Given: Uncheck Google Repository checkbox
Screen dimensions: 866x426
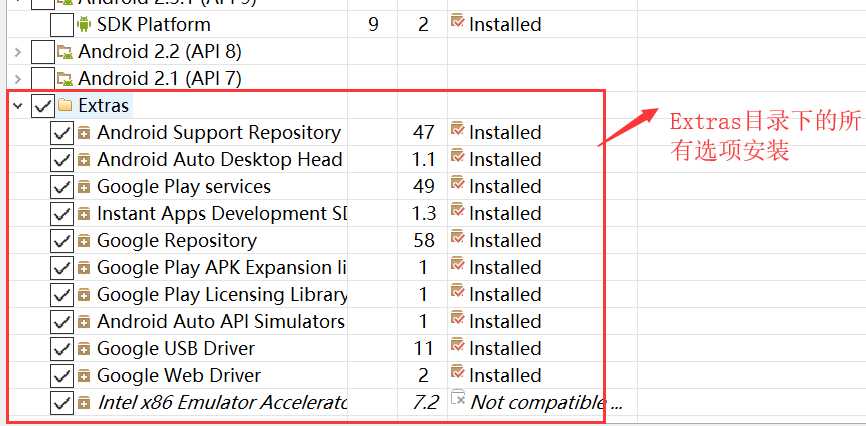Looking at the screenshot, I should point(61,241).
